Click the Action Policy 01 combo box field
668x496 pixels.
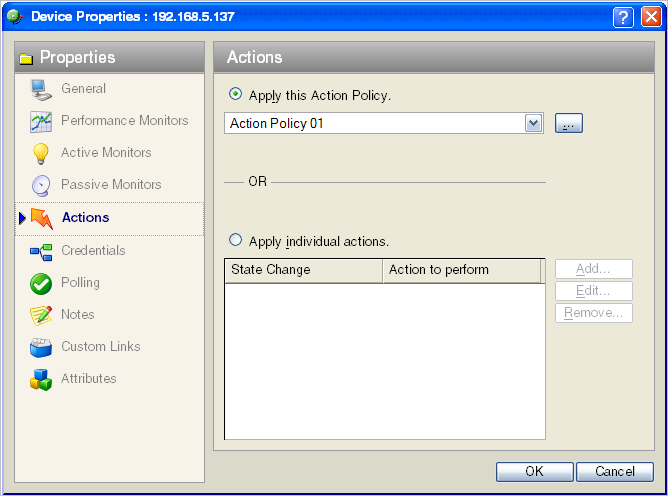pos(383,123)
